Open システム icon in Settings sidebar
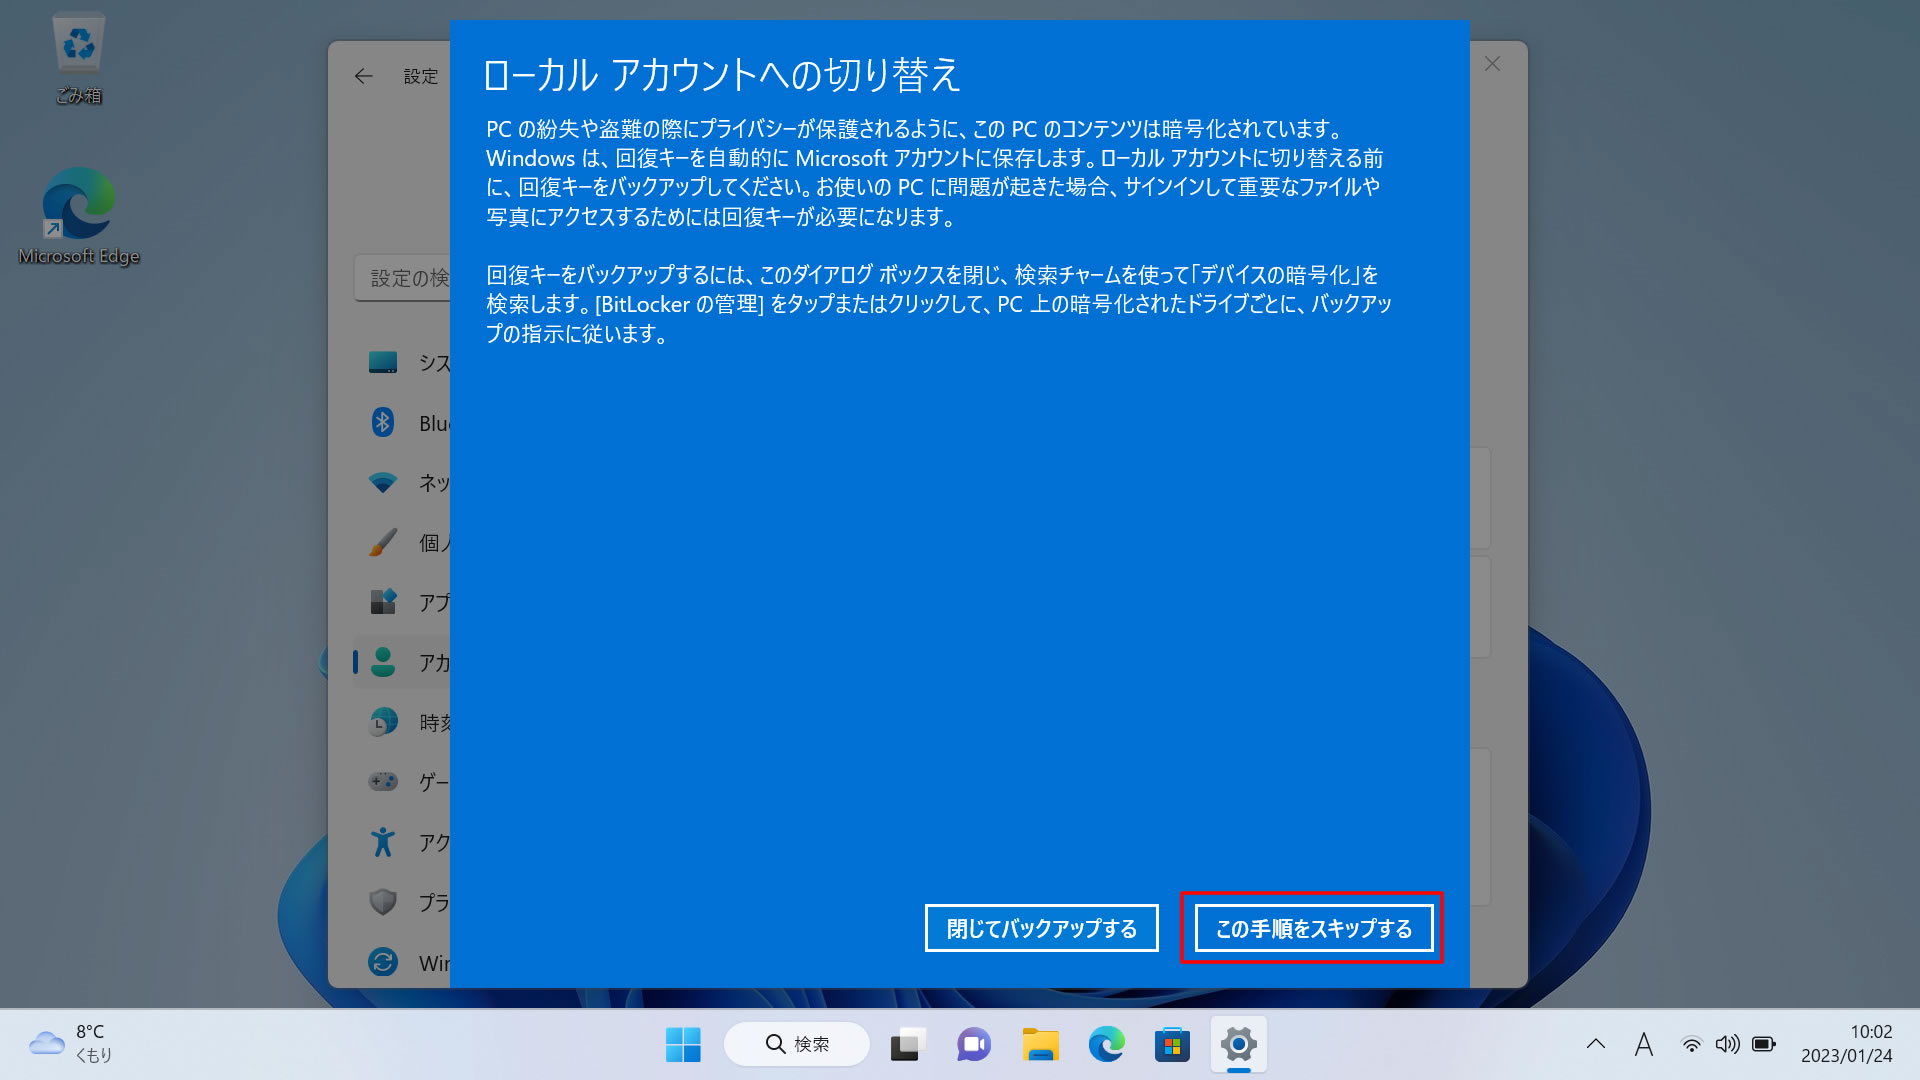 [383, 362]
